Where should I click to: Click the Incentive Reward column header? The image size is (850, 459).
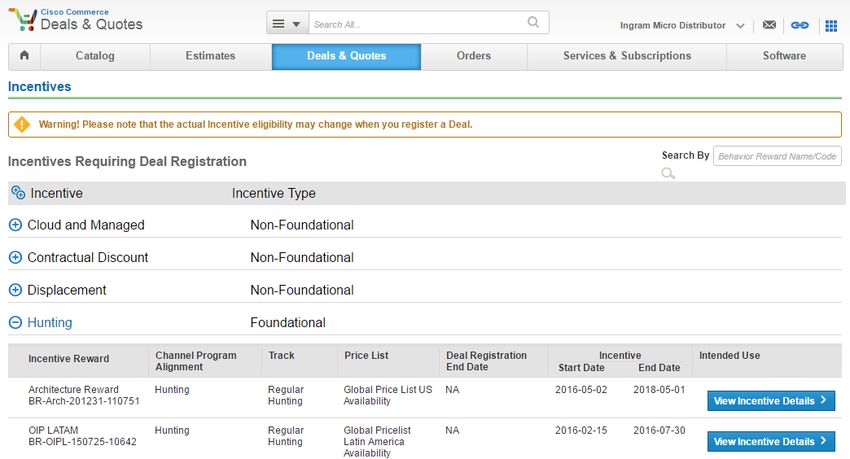pyautogui.click(x=69, y=359)
